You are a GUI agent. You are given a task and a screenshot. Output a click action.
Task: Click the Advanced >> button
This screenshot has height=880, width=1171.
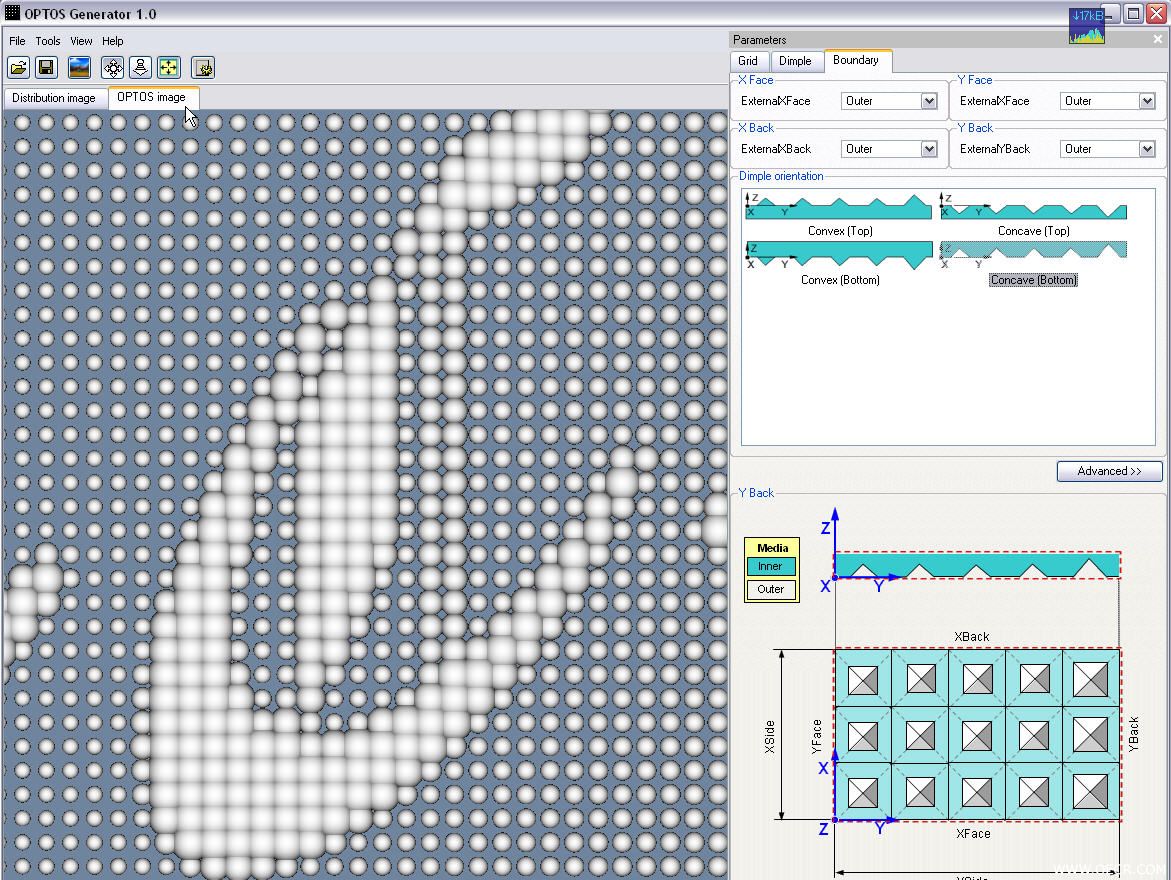1109,471
